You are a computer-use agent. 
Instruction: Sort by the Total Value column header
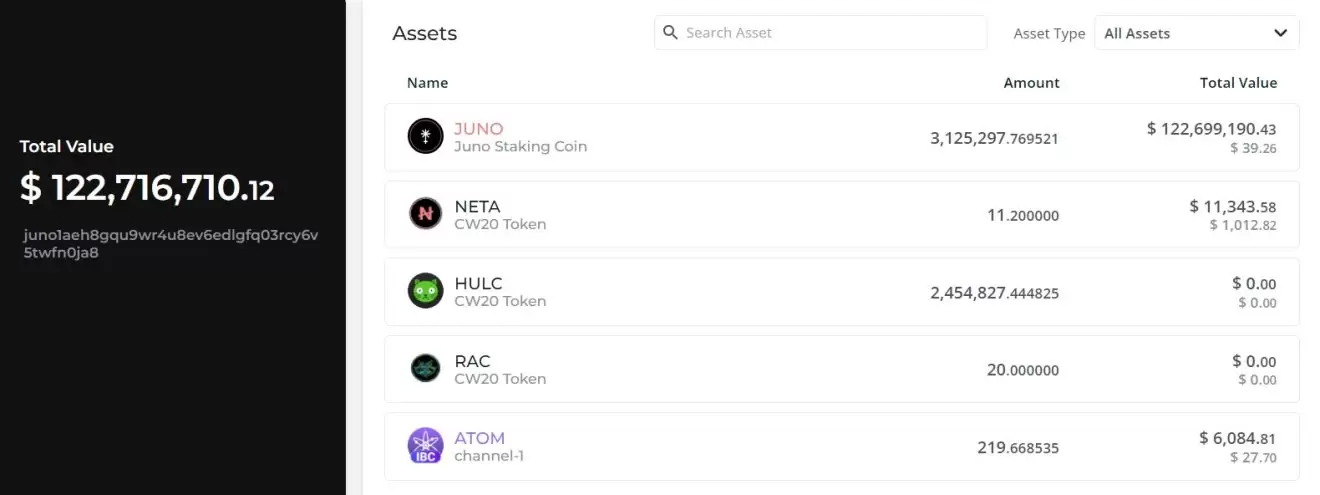[1238, 83]
